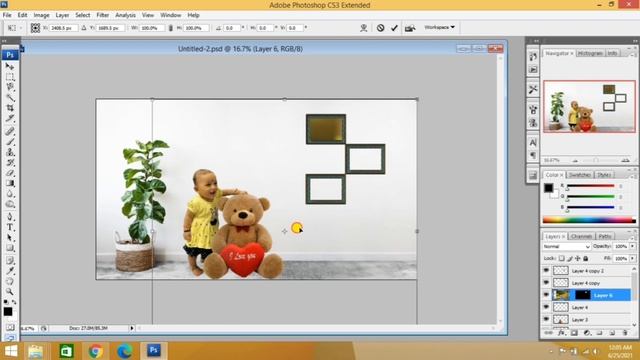Switch to the Histogram tab
This screenshot has width=640, height=360.
(x=590, y=53)
